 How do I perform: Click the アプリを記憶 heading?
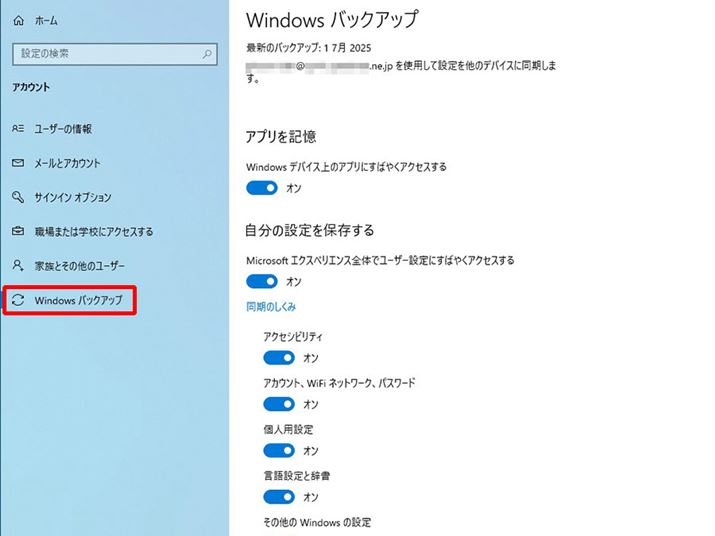click(281, 136)
